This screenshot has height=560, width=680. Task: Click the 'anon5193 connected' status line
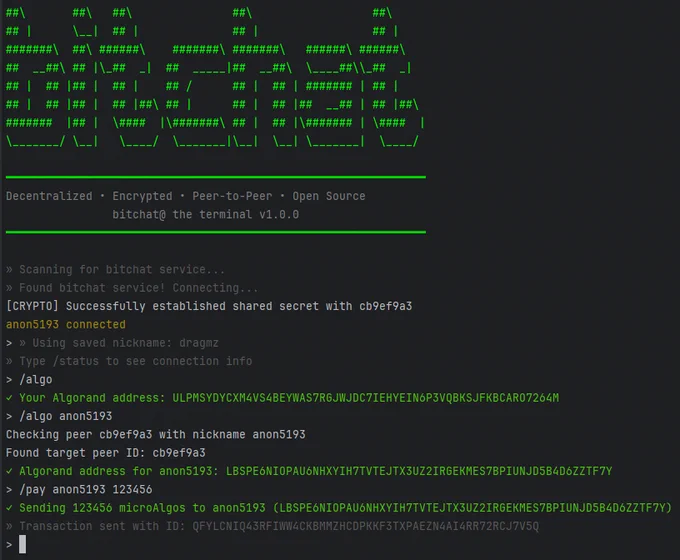66,324
